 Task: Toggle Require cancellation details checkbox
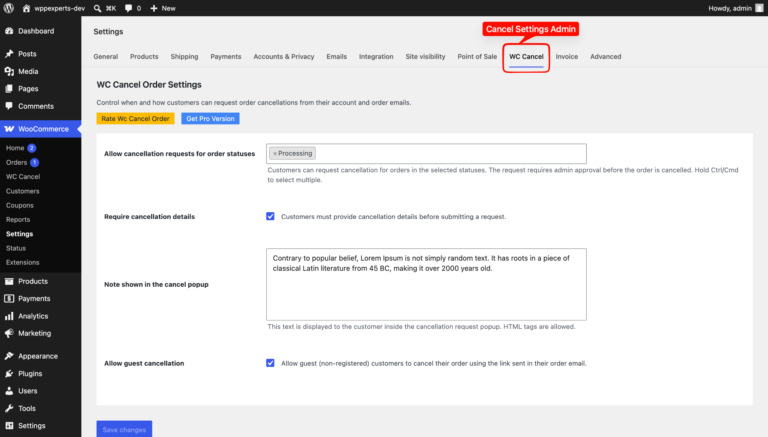[270, 216]
